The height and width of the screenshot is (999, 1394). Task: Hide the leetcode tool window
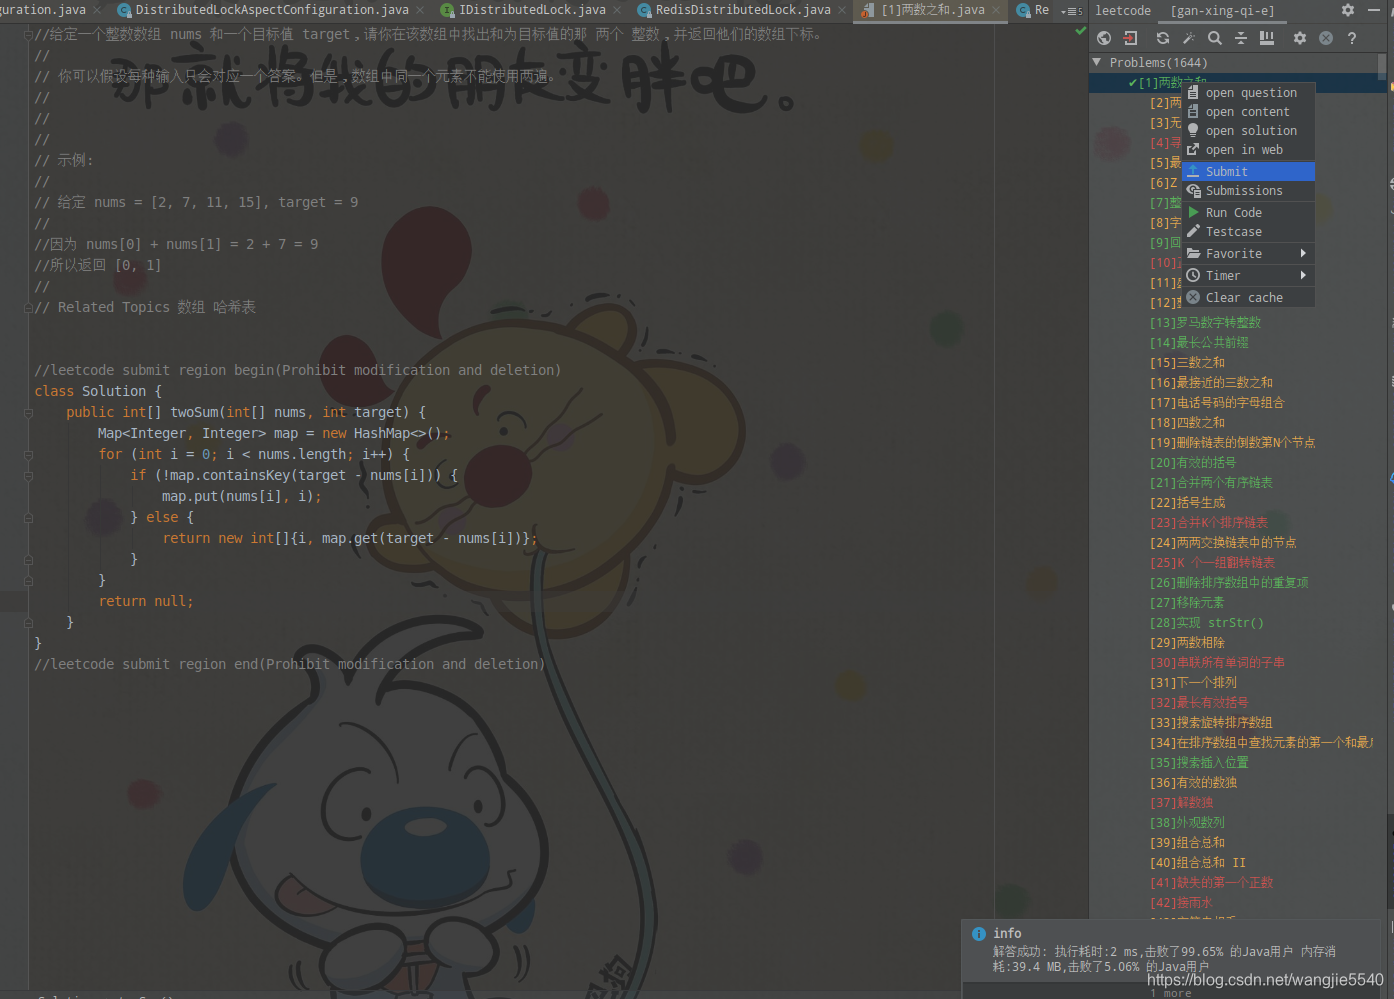click(1374, 10)
